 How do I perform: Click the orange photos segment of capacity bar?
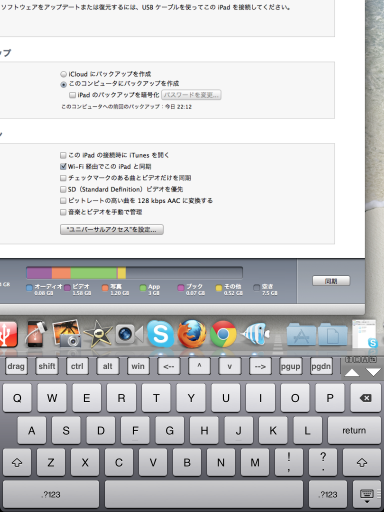(61, 273)
